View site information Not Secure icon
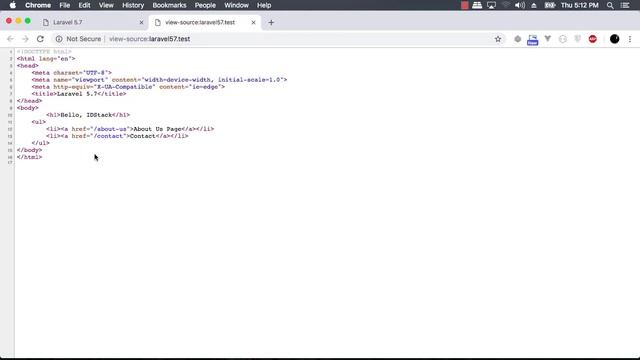 pyautogui.click(x=59, y=39)
